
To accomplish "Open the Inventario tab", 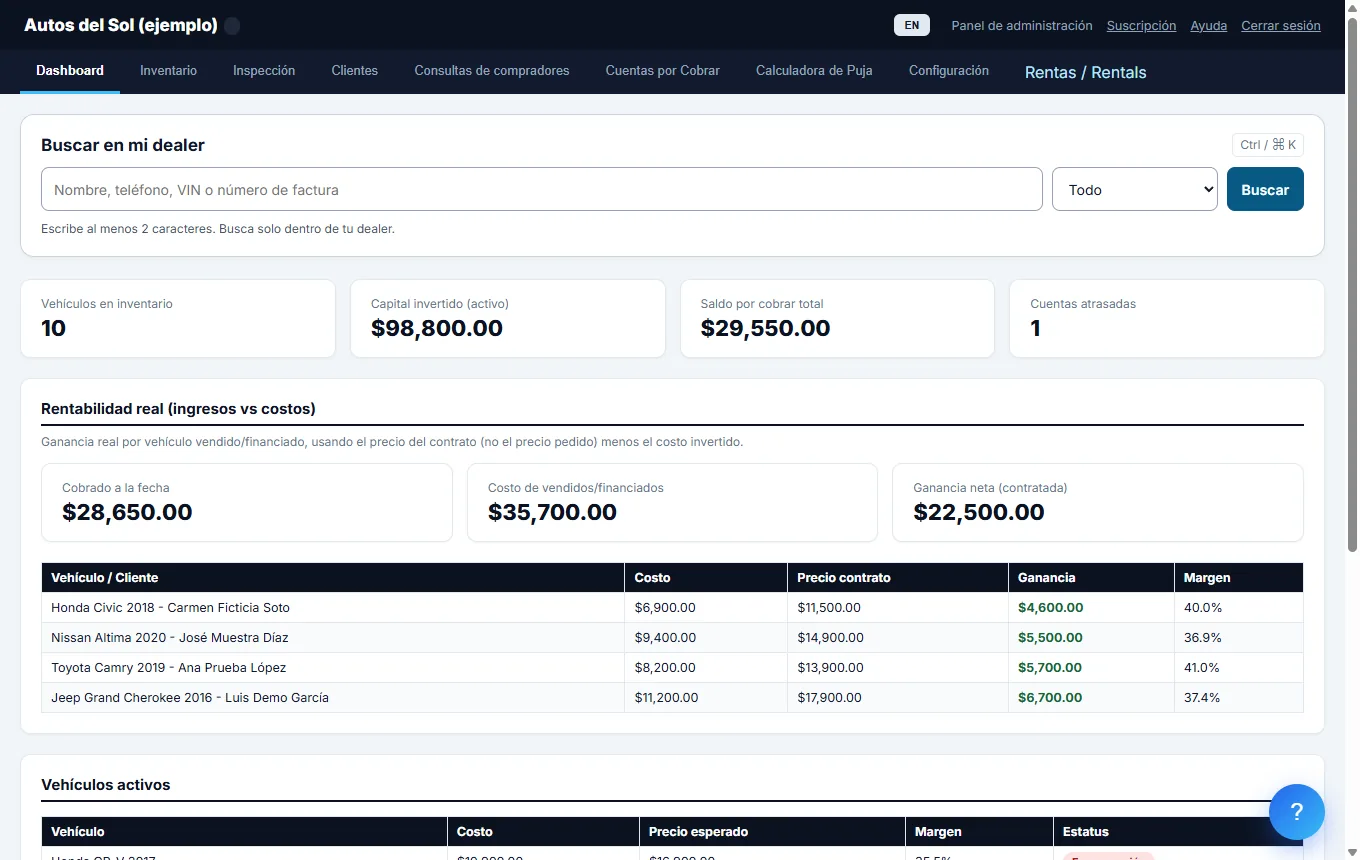I will click(168, 71).
